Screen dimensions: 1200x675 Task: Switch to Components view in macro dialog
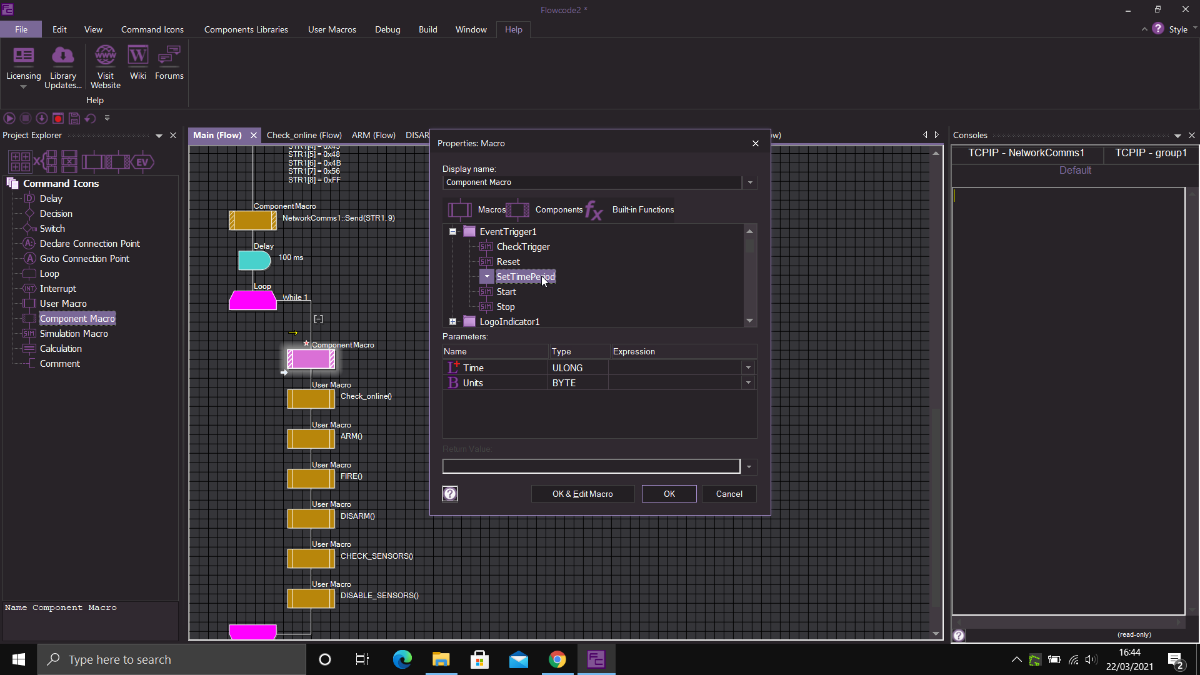518,210
